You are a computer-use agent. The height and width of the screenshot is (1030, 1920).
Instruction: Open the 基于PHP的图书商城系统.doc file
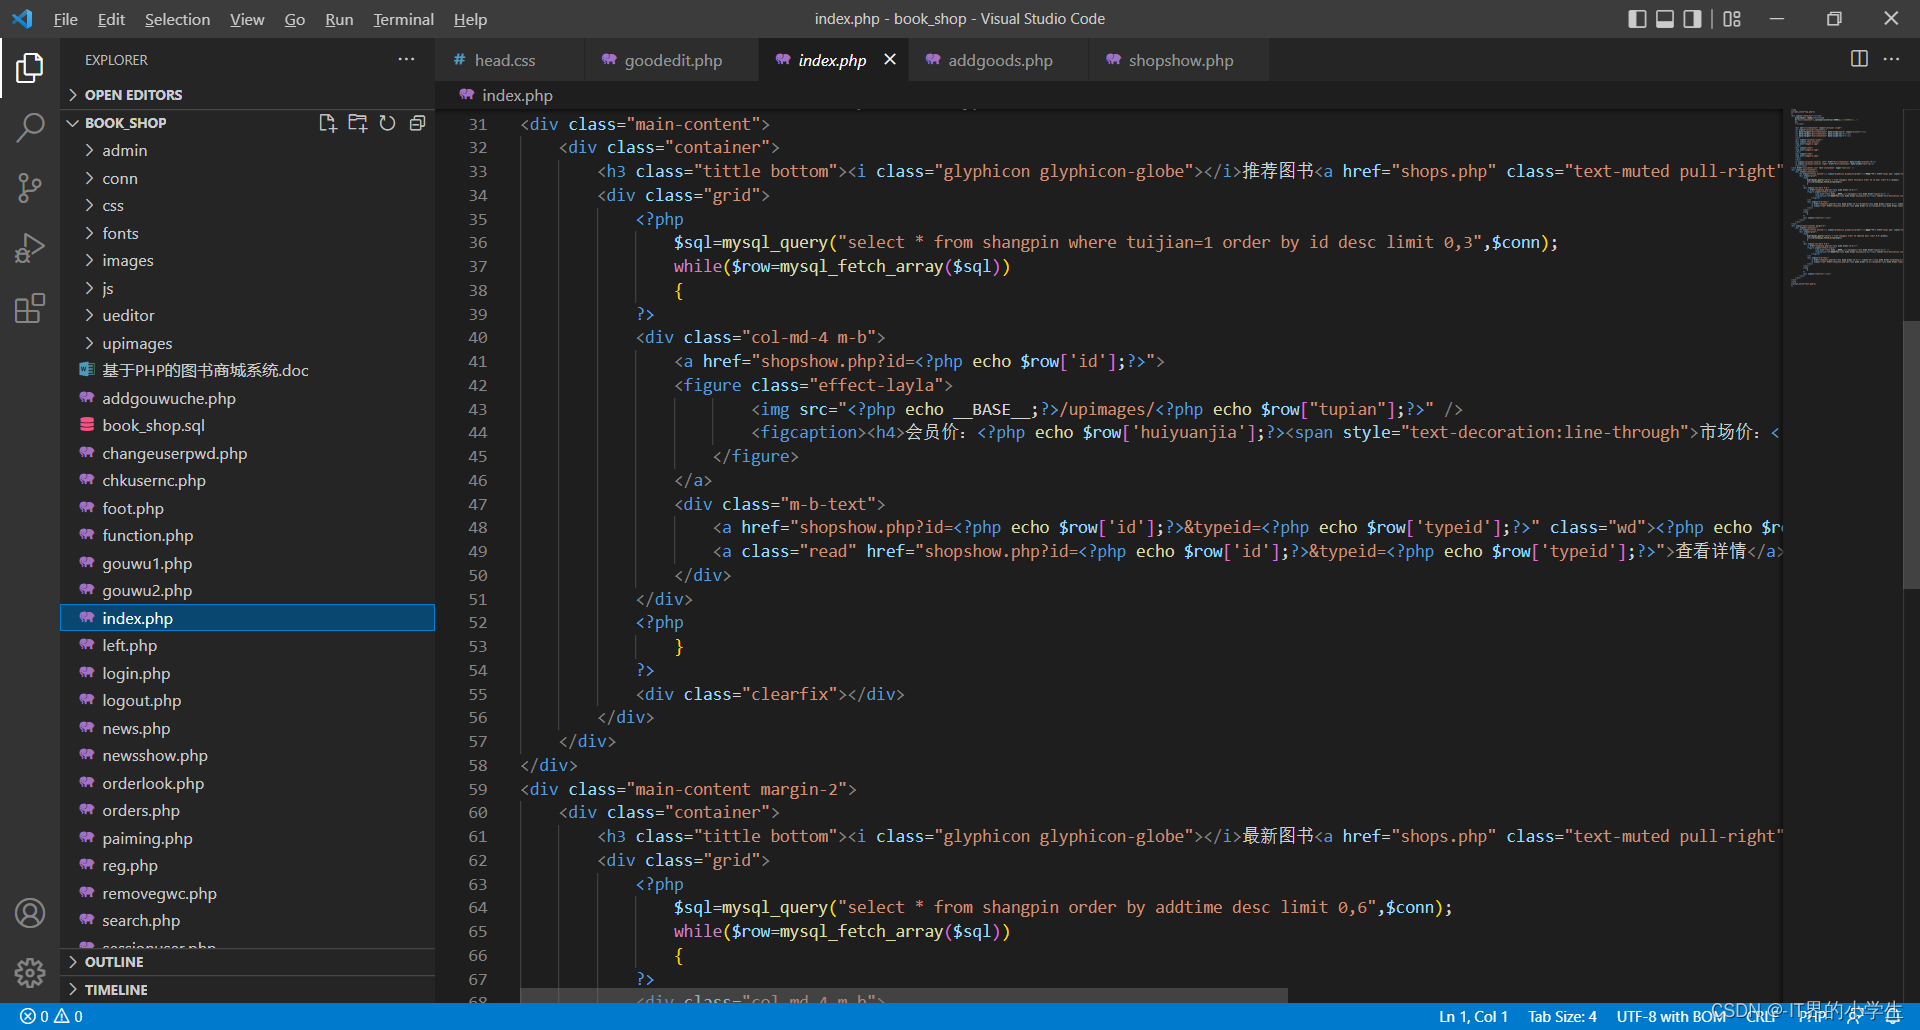205,370
